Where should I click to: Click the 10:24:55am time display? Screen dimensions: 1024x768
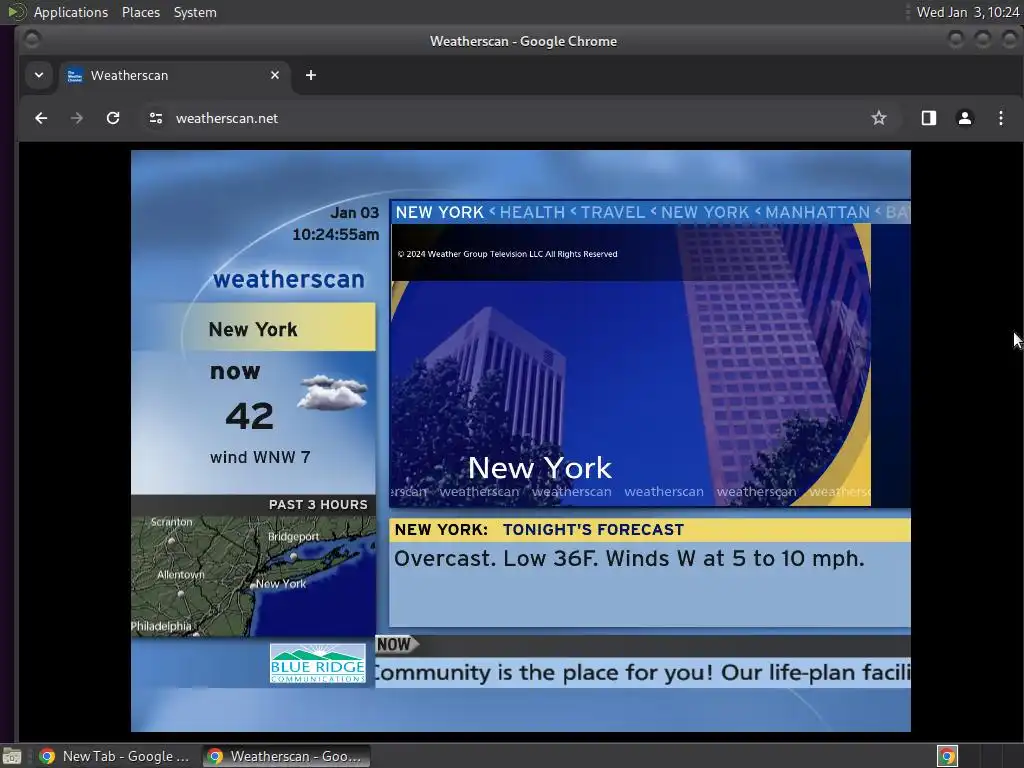tap(336, 234)
